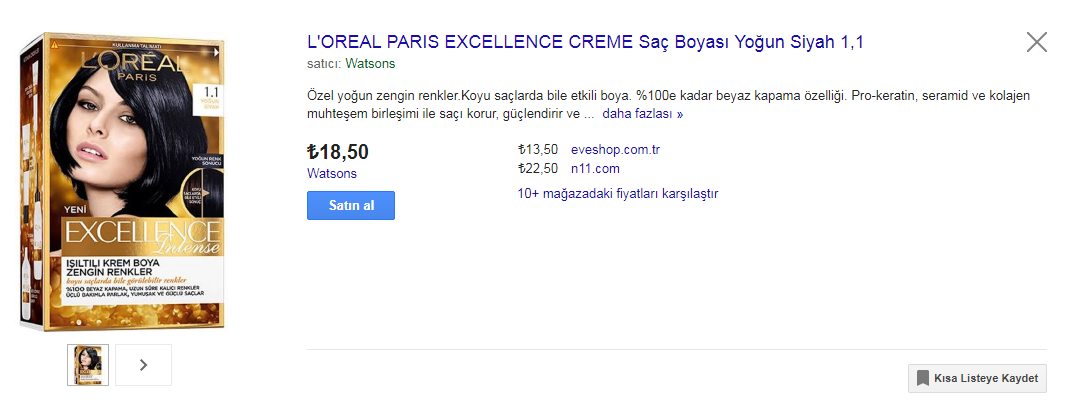The height and width of the screenshot is (402, 1069).
Task: Close the product details panel
Action: (1037, 42)
